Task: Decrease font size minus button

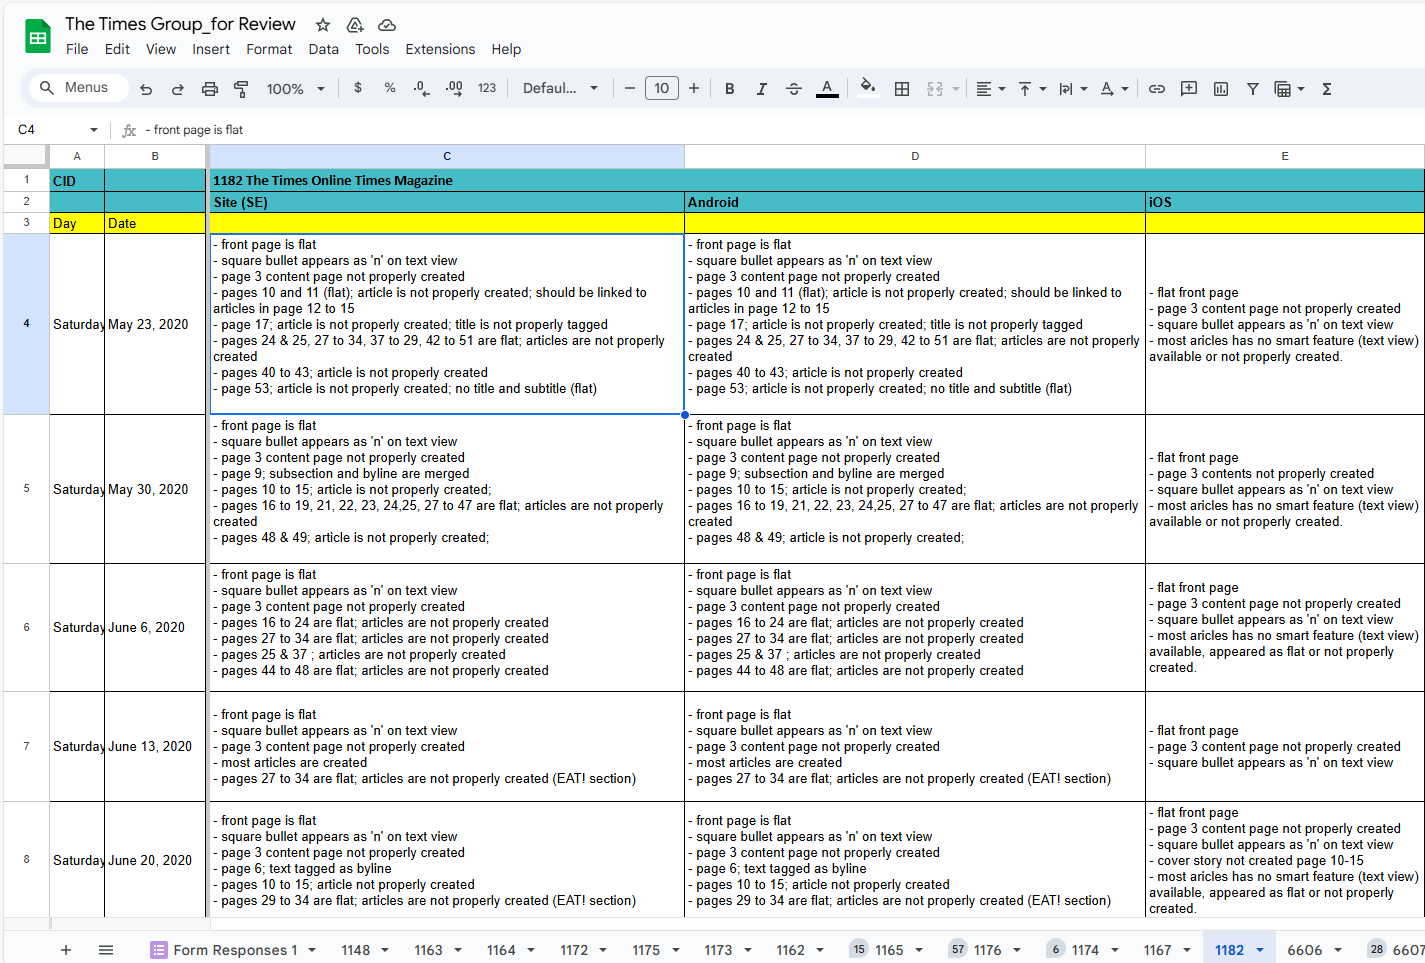Action: point(630,88)
